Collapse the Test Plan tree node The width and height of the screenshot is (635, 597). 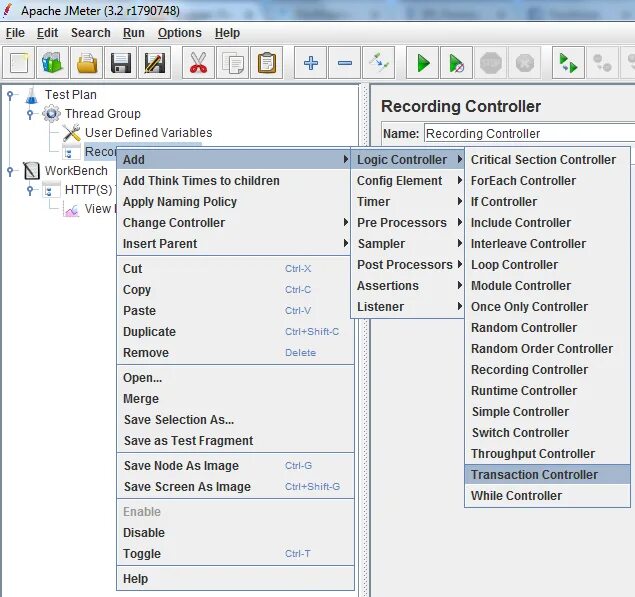[x=11, y=95]
